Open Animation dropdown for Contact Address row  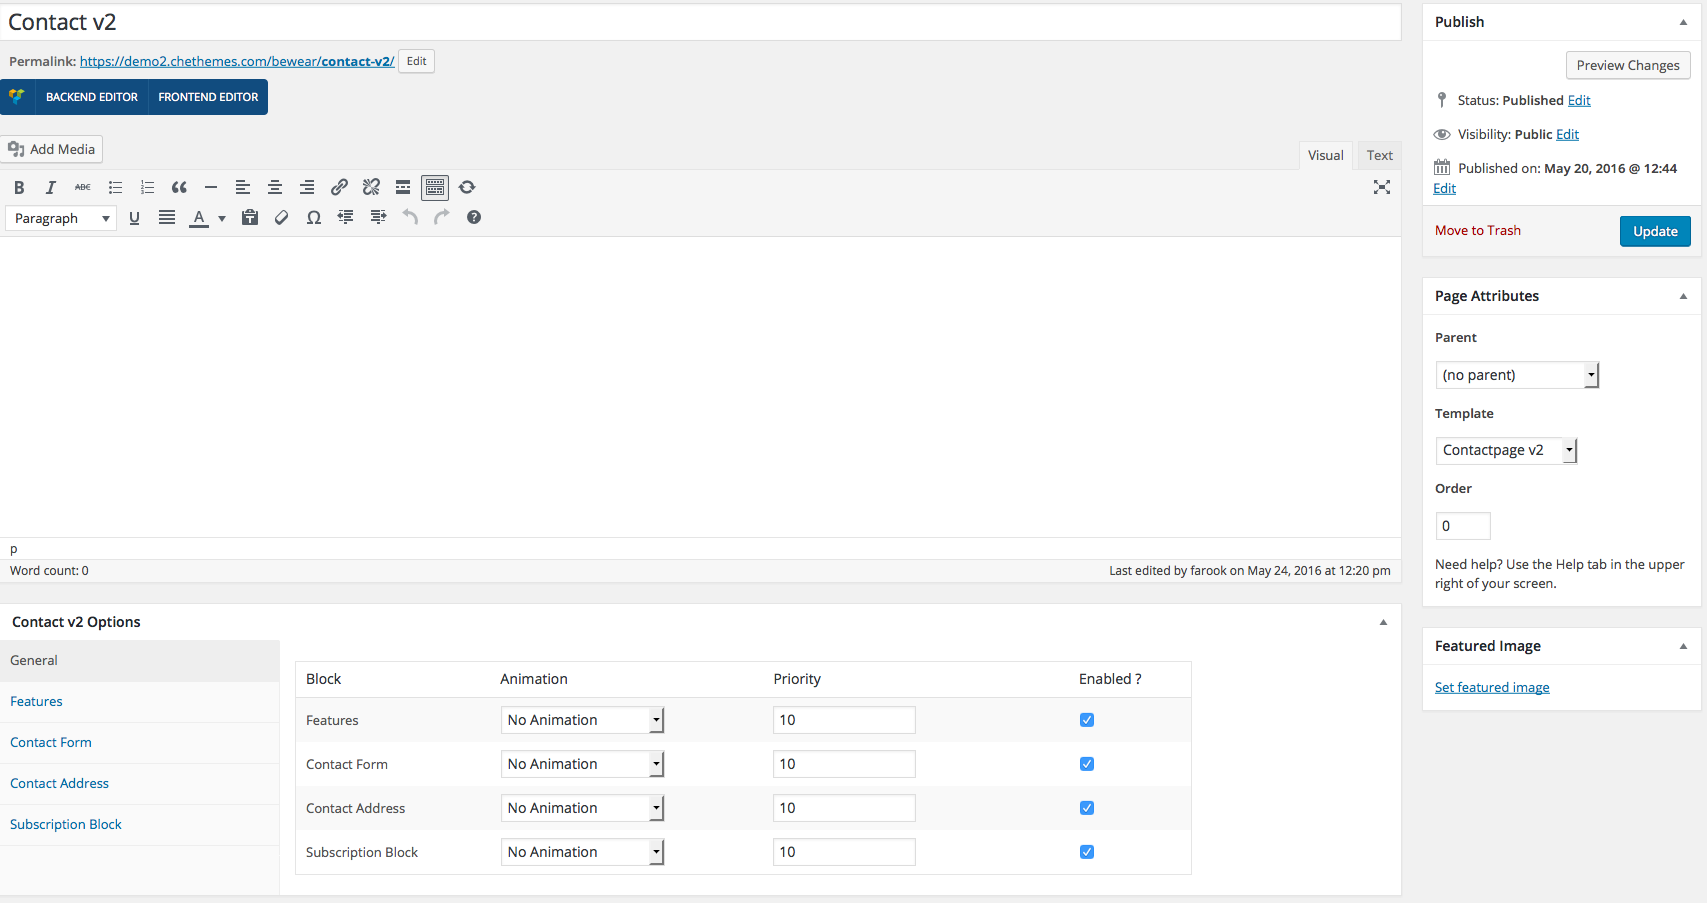pyautogui.click(x=582, y=808)
